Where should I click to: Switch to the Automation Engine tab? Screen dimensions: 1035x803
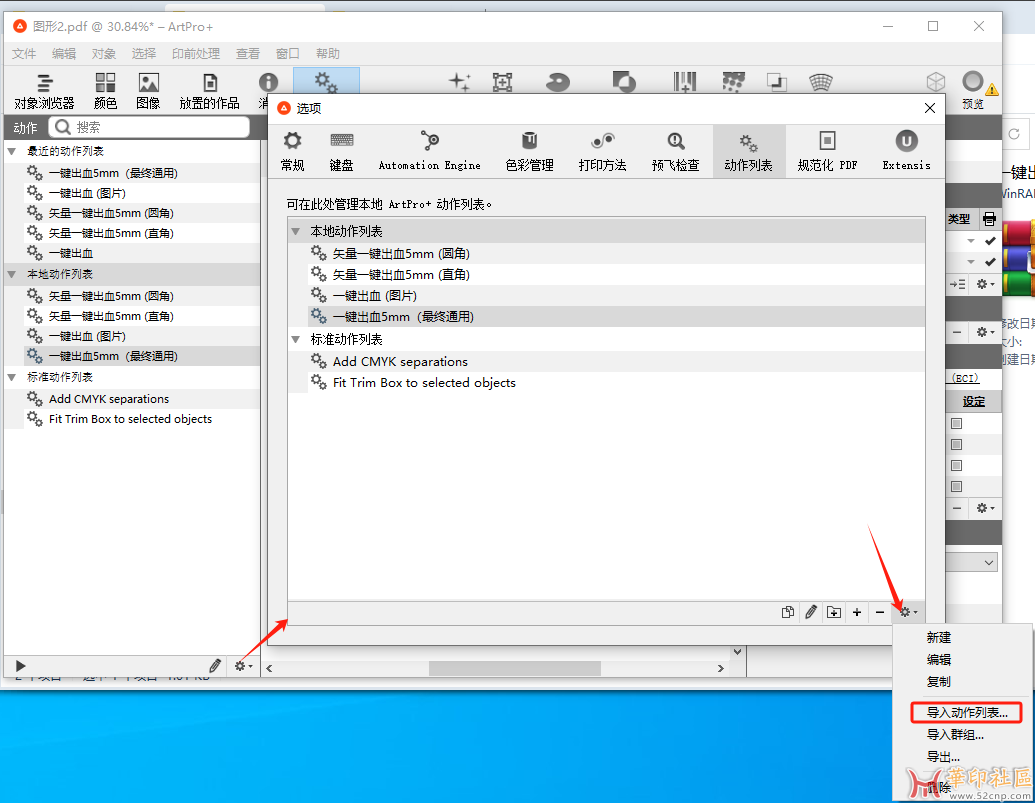430,152
